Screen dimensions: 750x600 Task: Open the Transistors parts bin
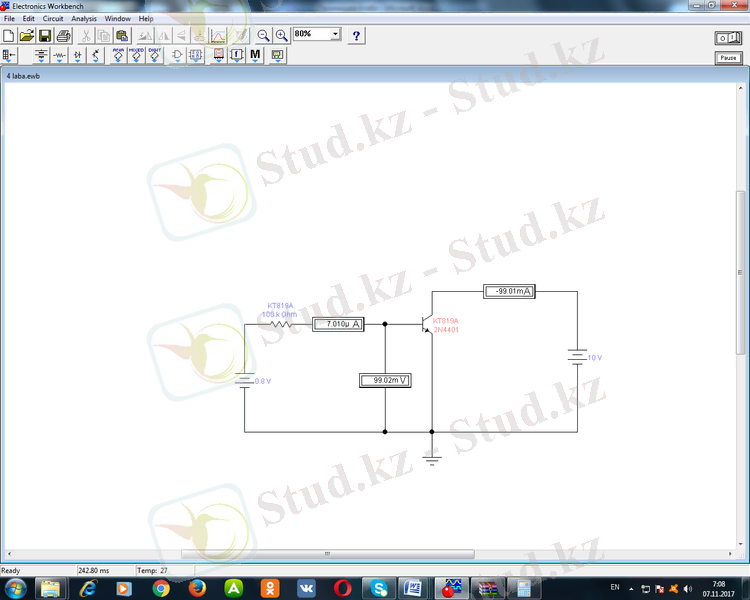[x=96, y=56]
